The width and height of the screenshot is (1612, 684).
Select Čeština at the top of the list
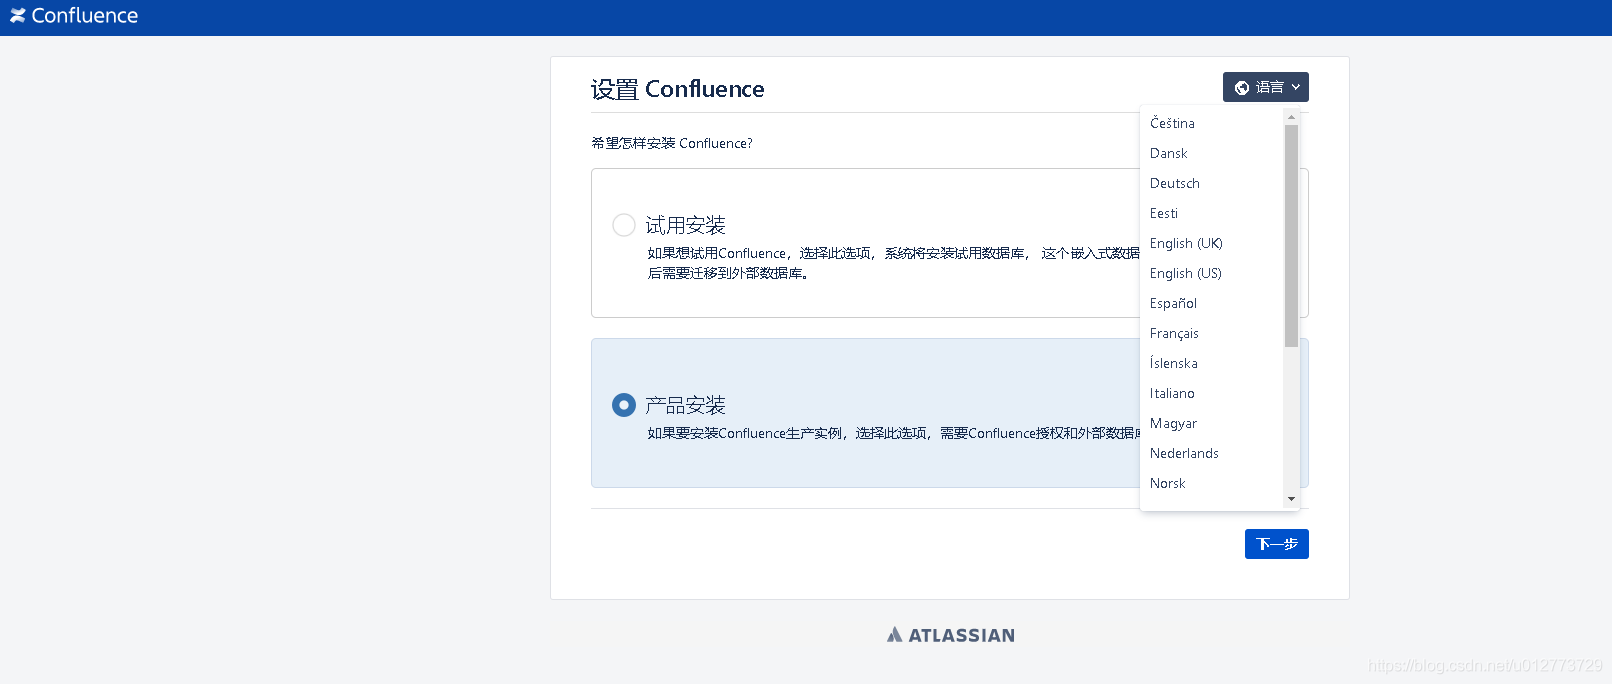(x=1172, y=123)
